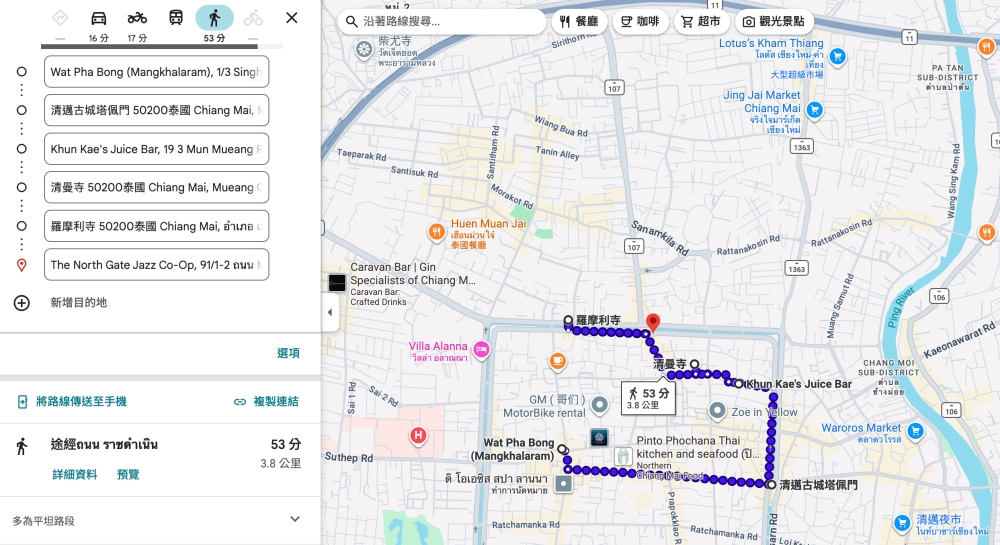1000x545 pixels.
Task: Open route 選項 options
Action: 288,353
